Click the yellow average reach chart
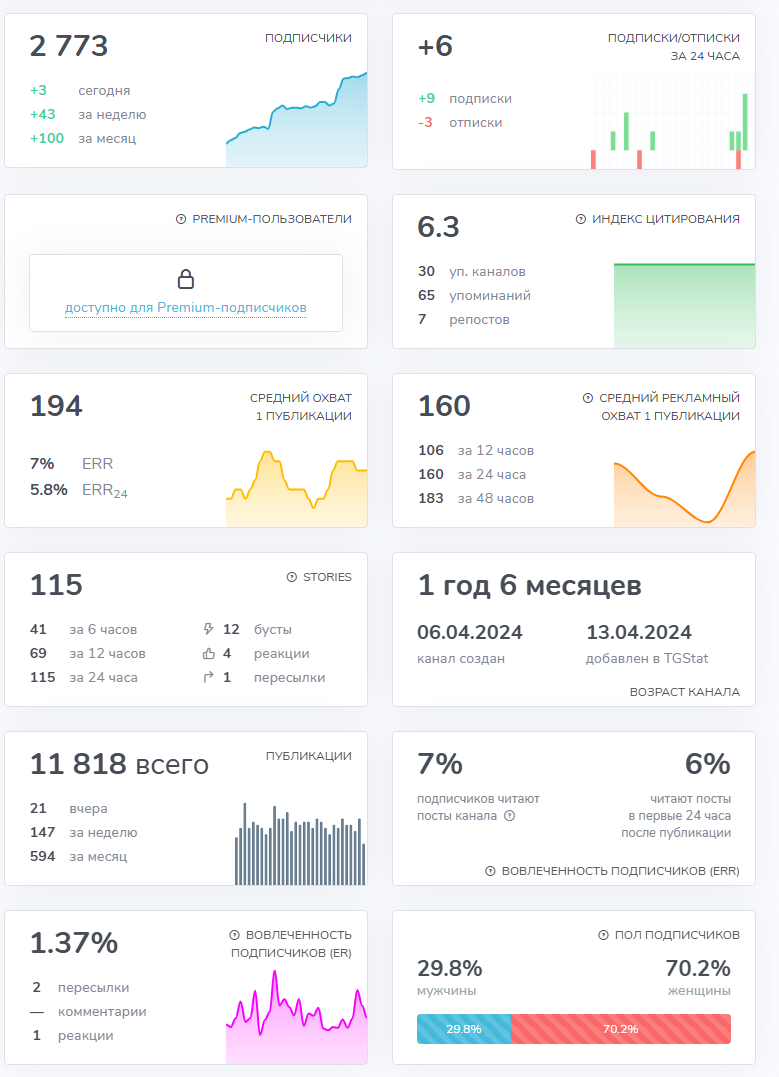Screen dimensions: 779x1077 pos(297,488)
